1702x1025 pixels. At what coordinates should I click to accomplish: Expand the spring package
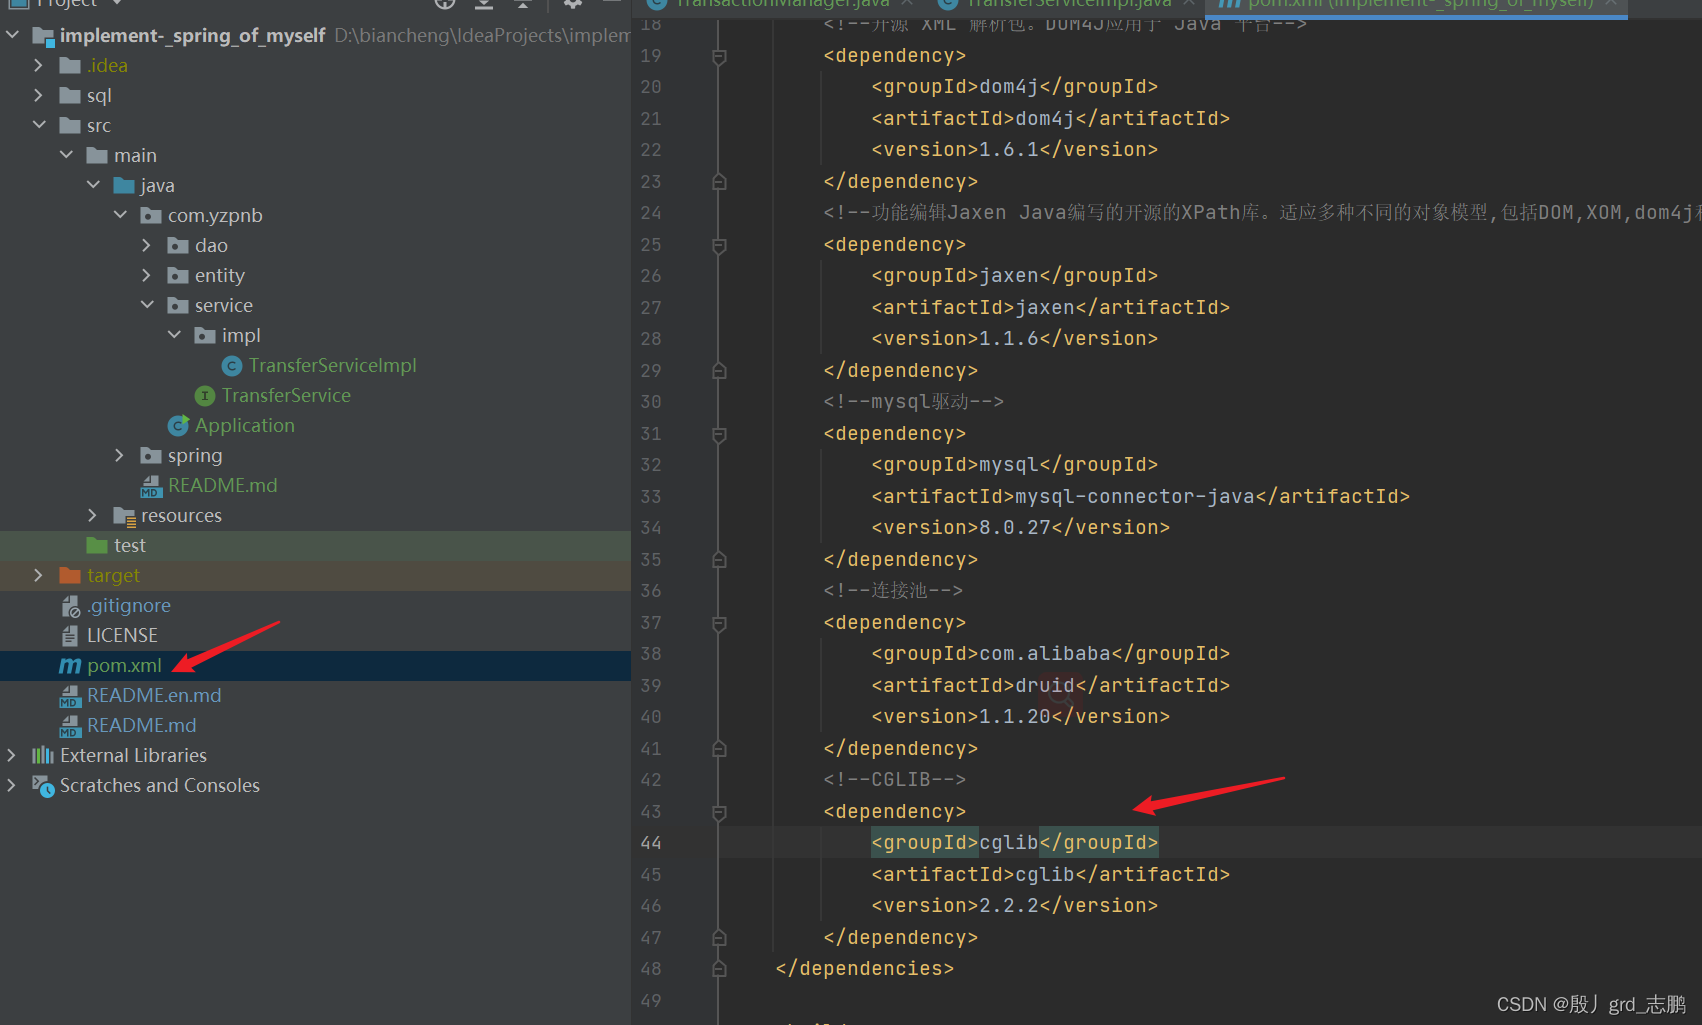tap(119, 456)
